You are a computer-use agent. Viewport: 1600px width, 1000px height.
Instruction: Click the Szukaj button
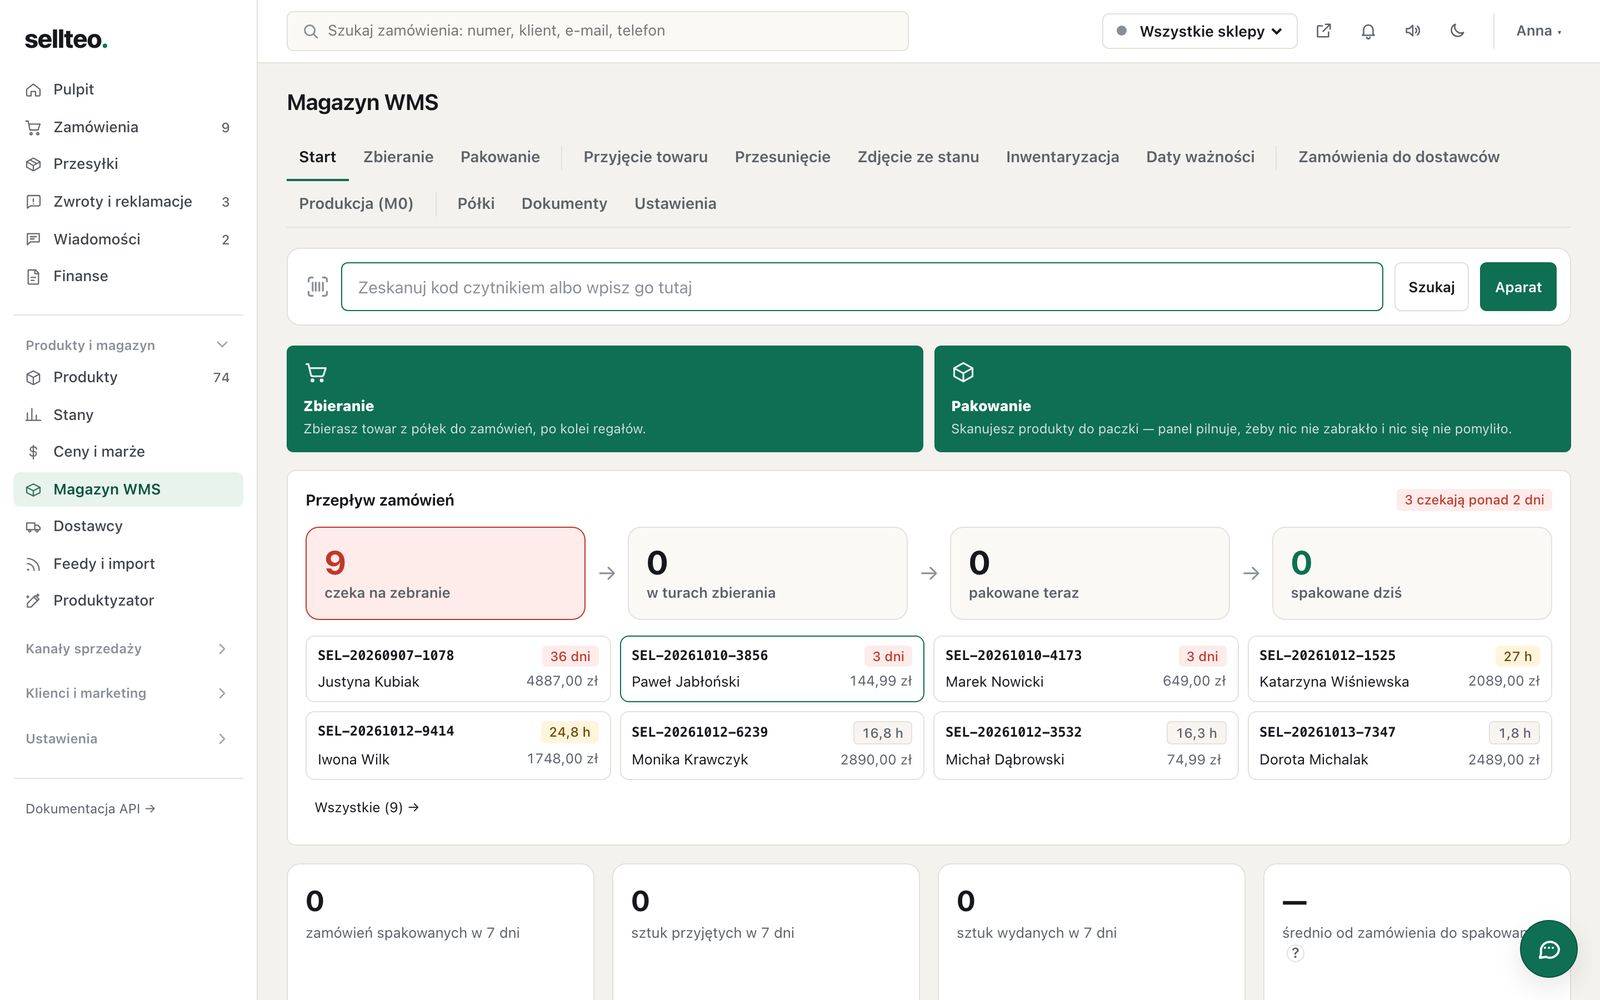click(1431, 287)
